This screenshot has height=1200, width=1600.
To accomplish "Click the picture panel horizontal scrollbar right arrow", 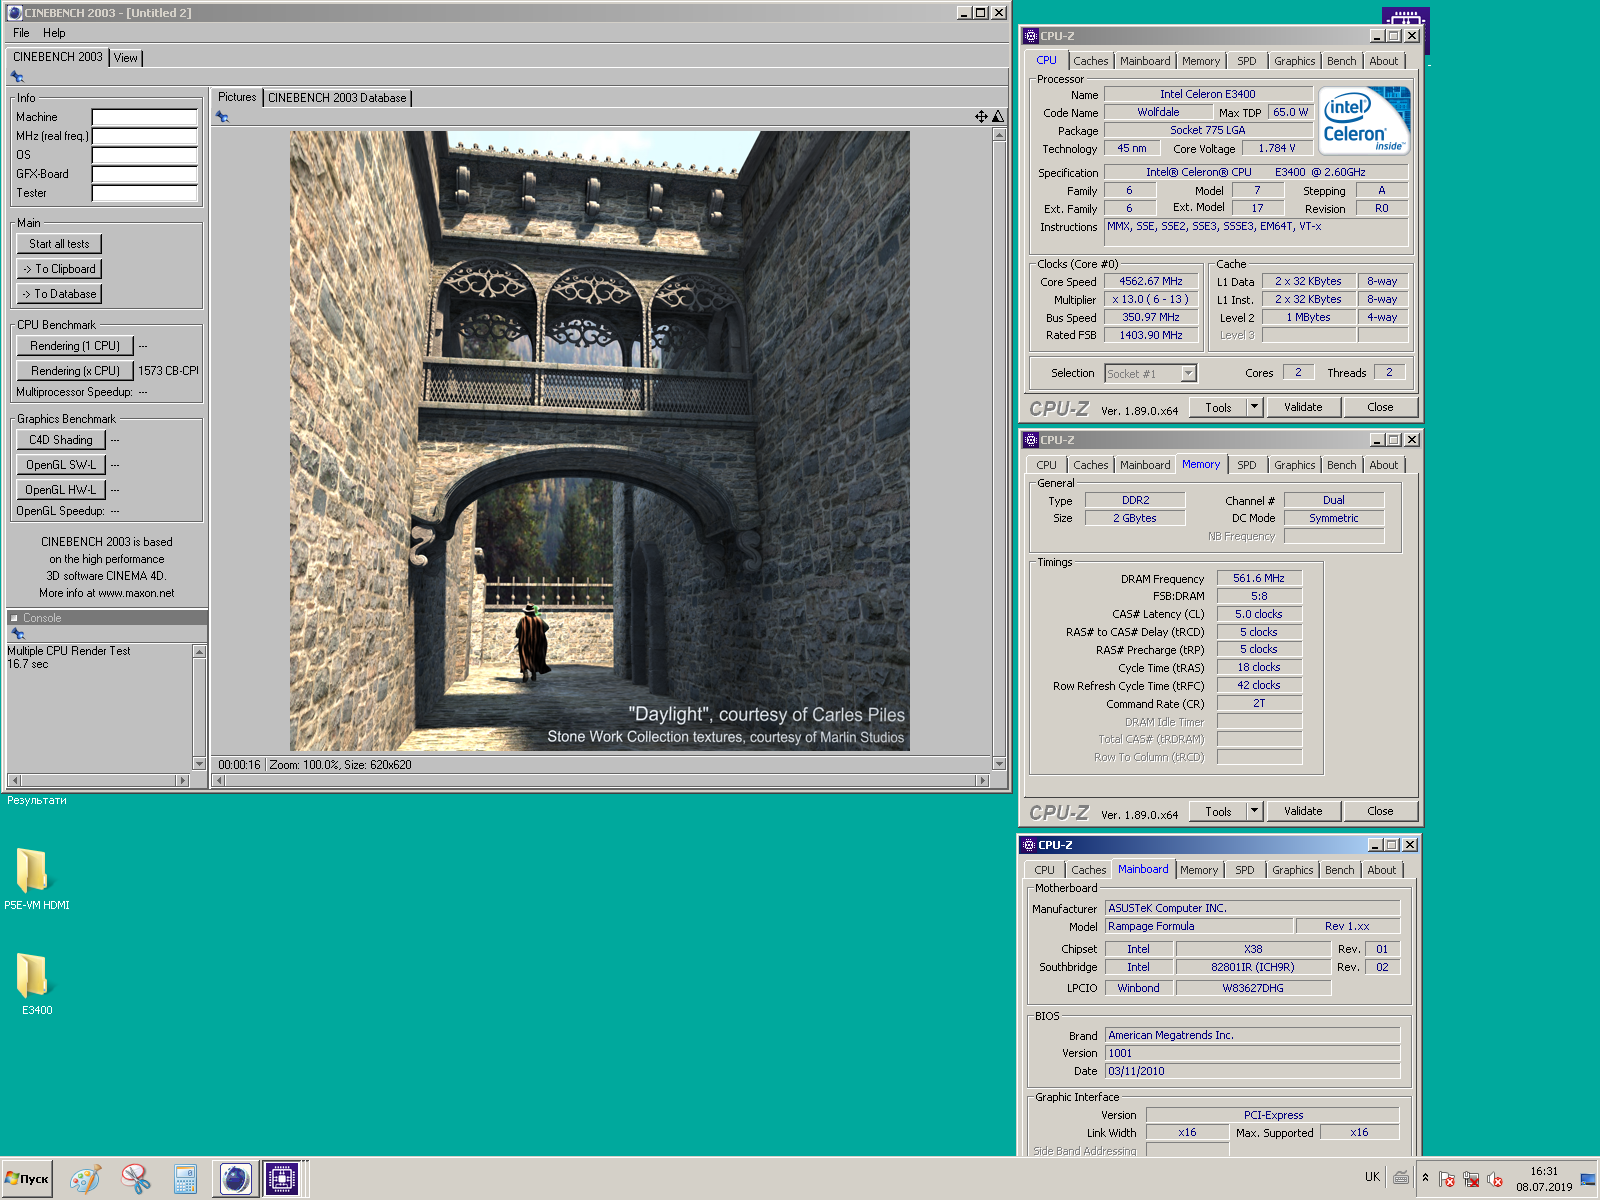I will click(x=982, y=780).
